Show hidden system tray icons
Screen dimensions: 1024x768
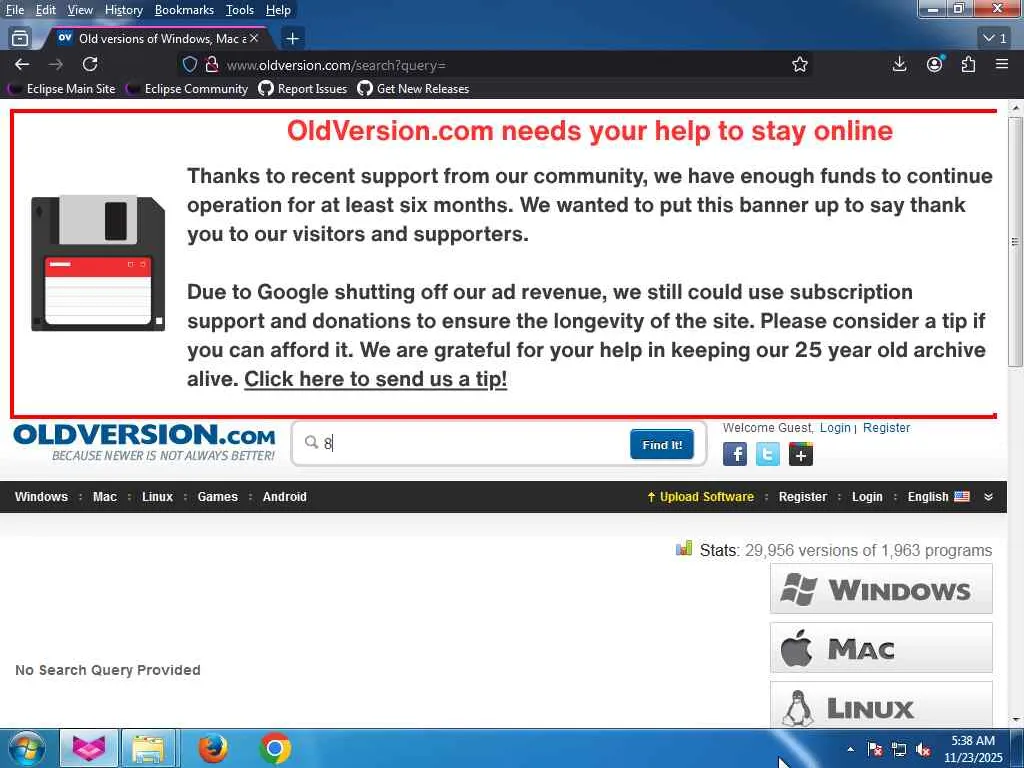850,749
